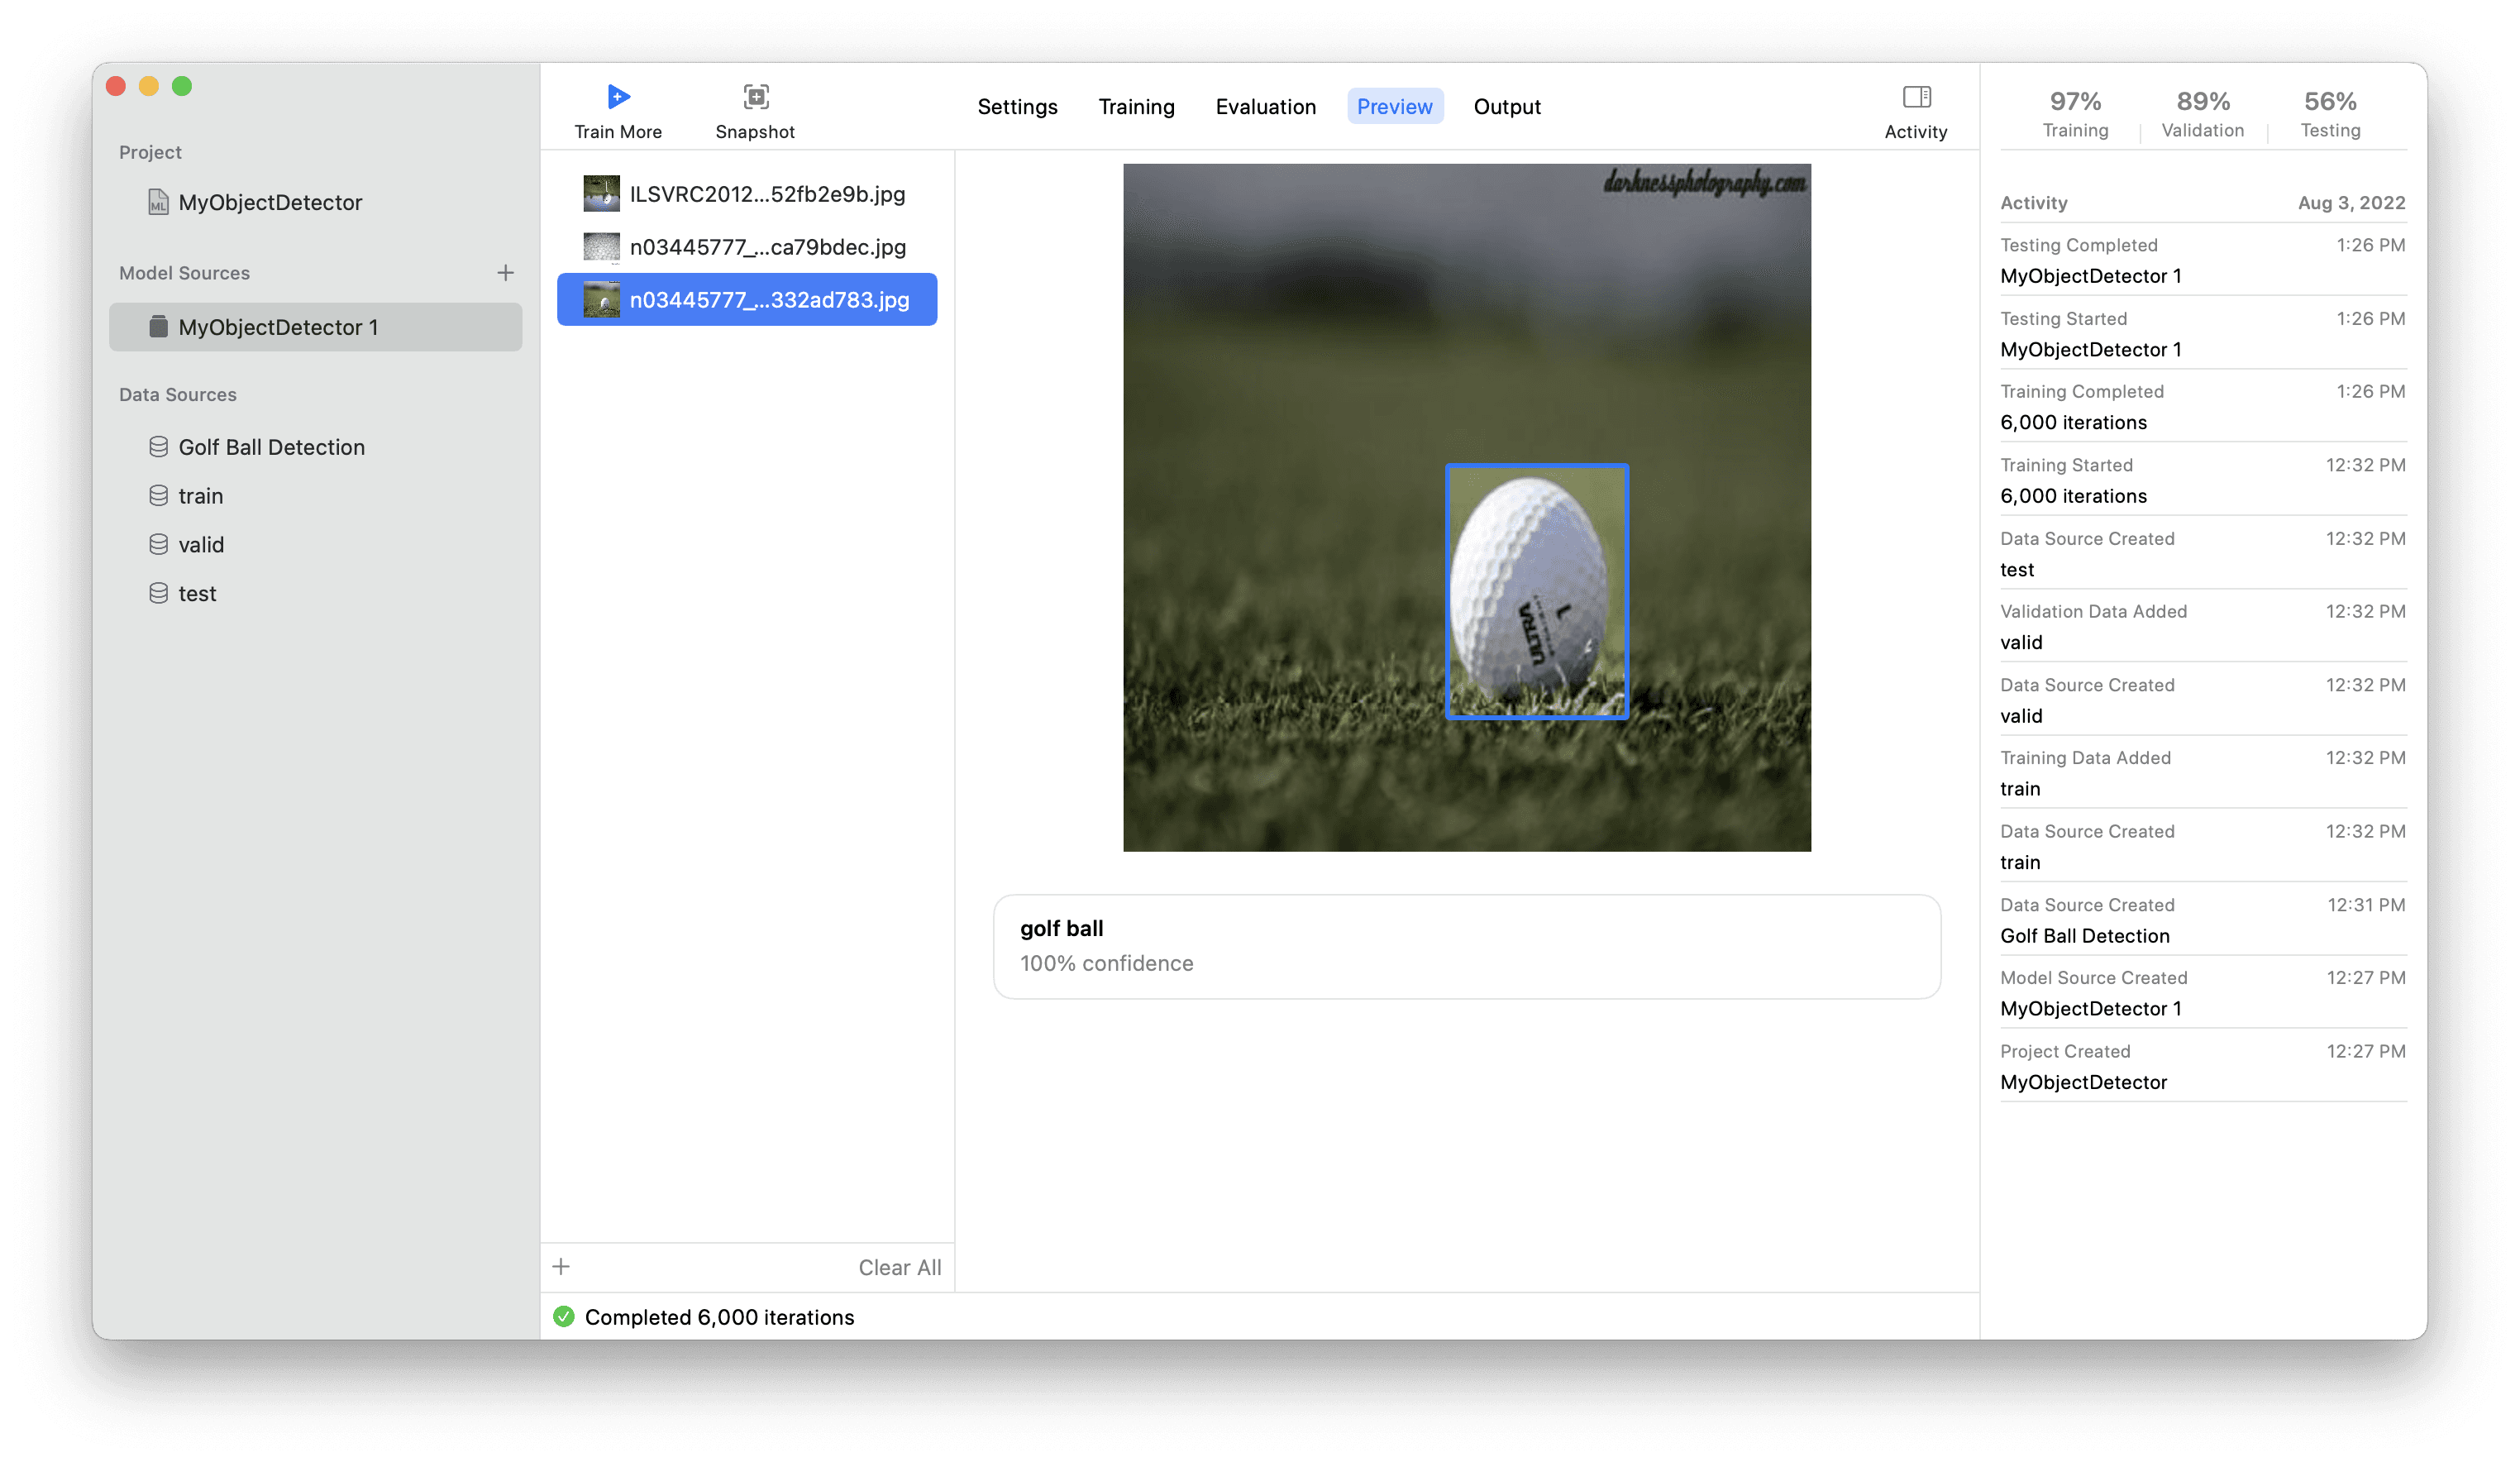Select ILSVRC2012...52fb2e9b.jpg thumbnail
Screen dimensions: 2520x1462
[x=601, y=194]
